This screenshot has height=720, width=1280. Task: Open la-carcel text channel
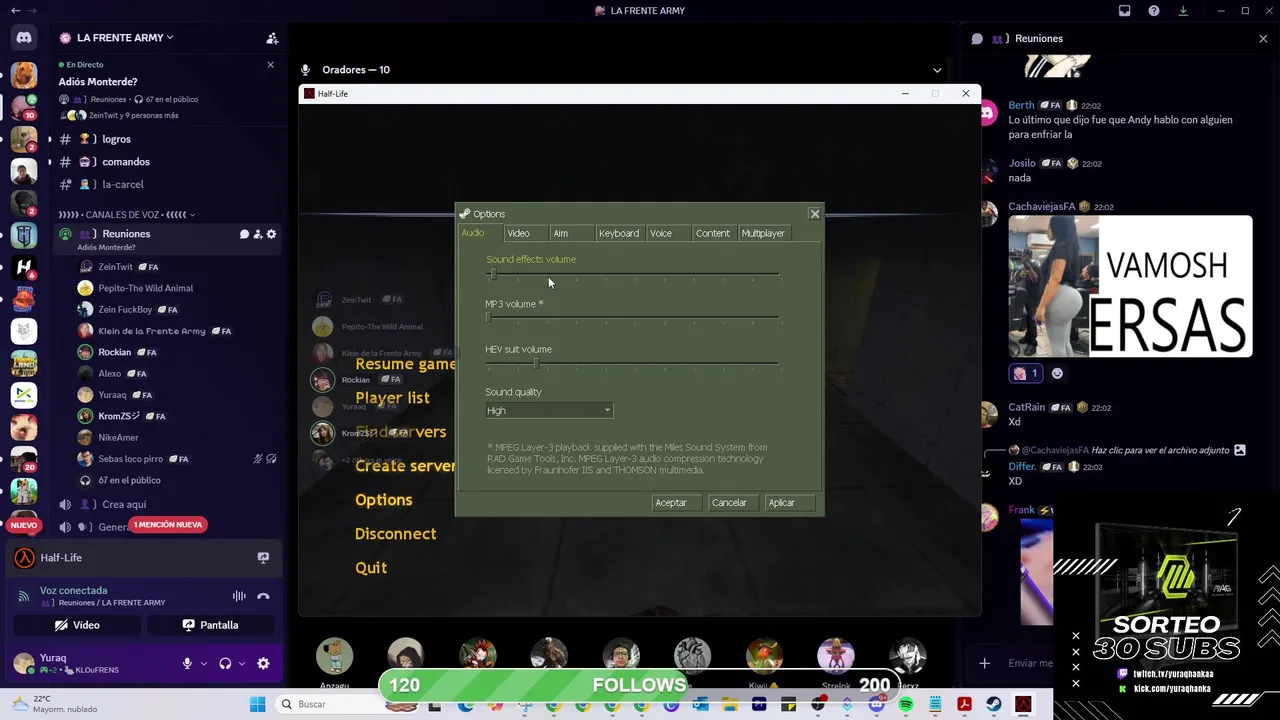(123, 185)
